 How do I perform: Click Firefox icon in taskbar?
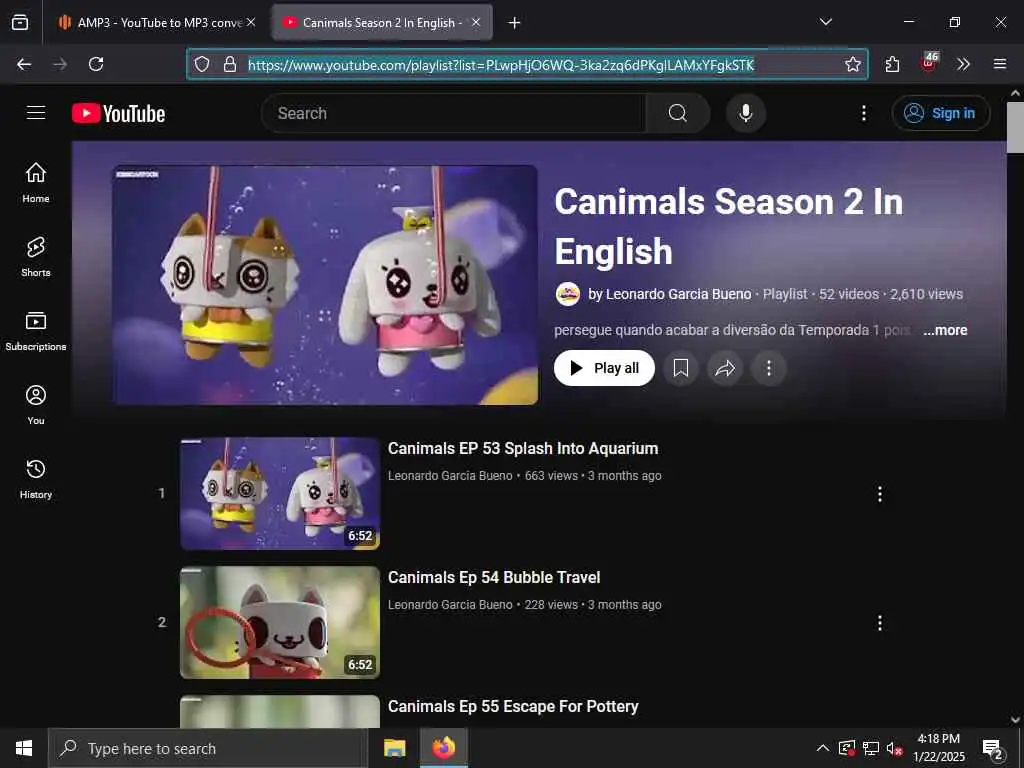(443, 748)
